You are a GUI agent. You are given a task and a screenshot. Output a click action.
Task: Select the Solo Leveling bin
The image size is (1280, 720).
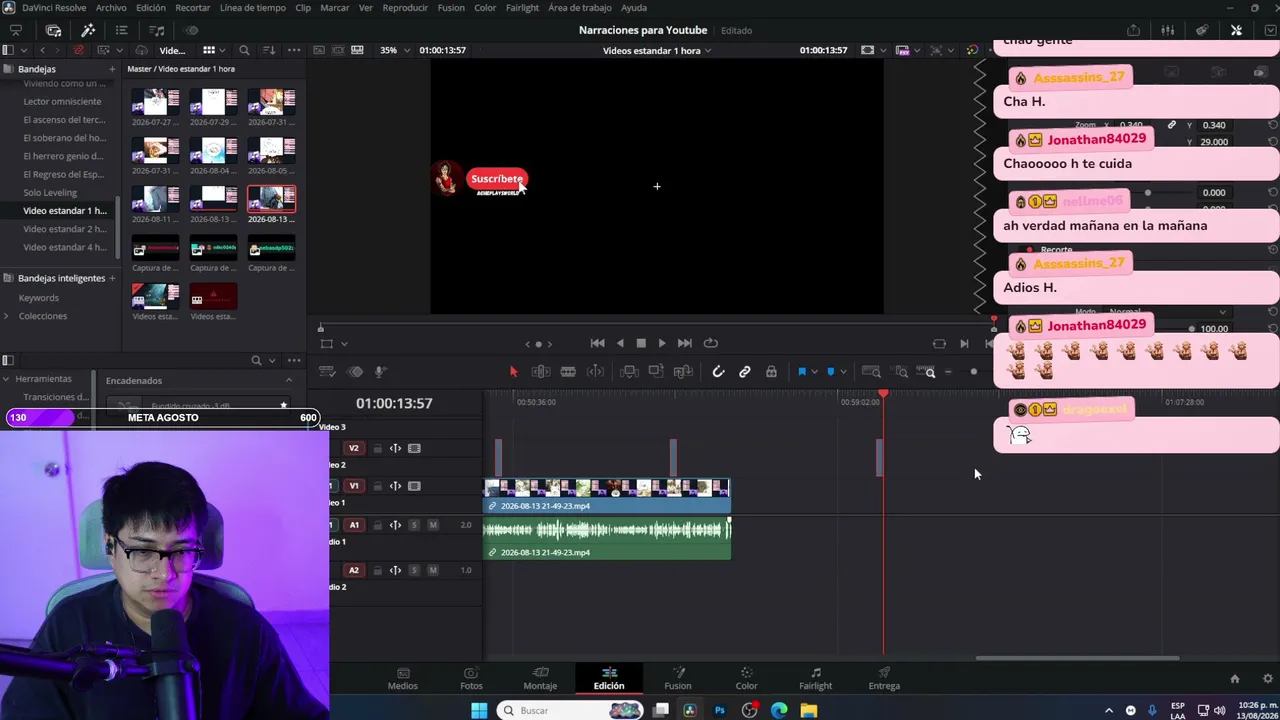[x=50, y=192]
